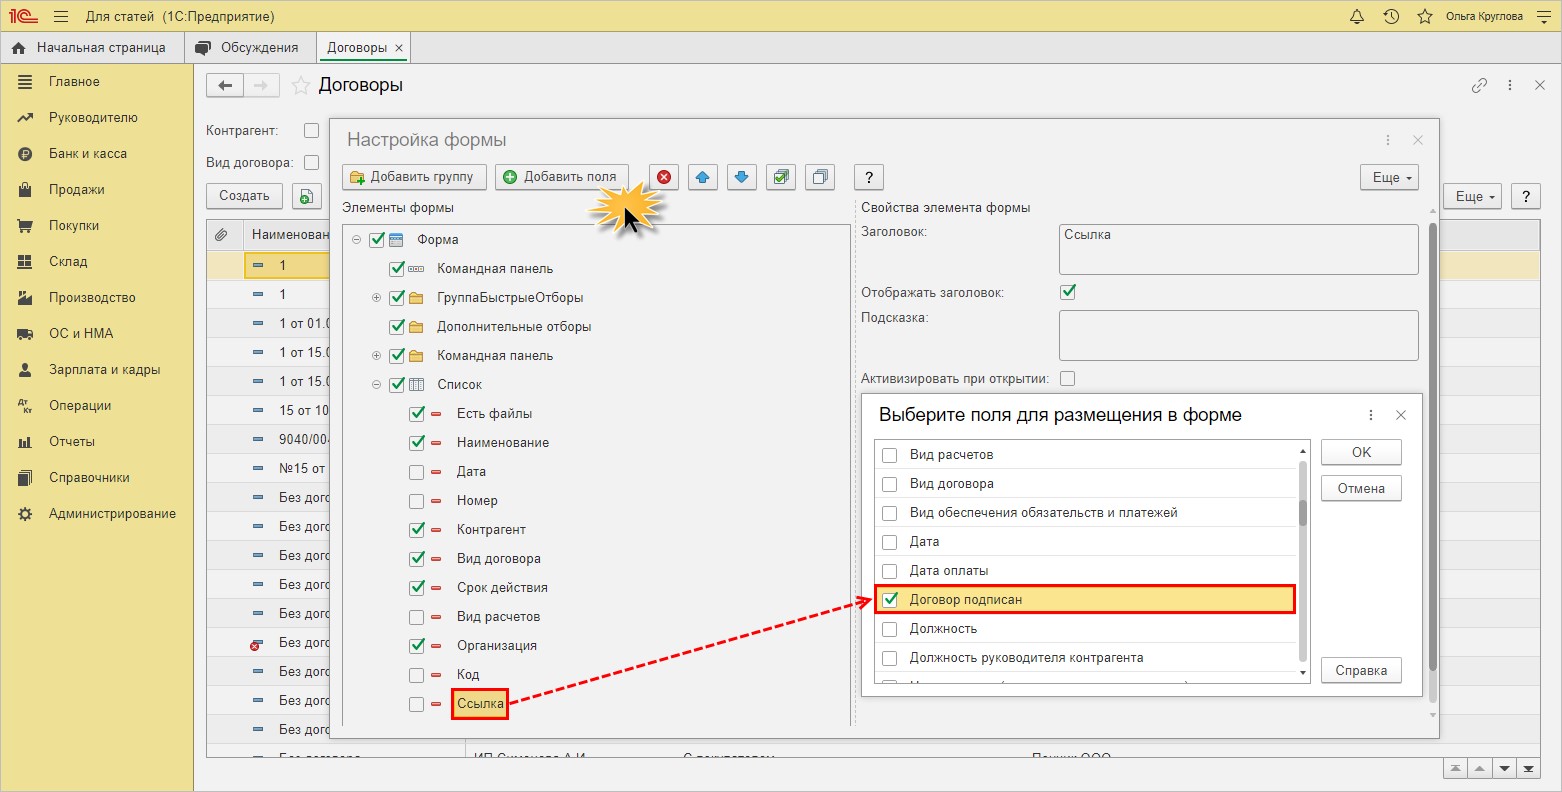Image resolution: width=1562 pixels, height=792 pixels.
Task: Open the Продажи shopping bag icon
Action: pos(26,190)
